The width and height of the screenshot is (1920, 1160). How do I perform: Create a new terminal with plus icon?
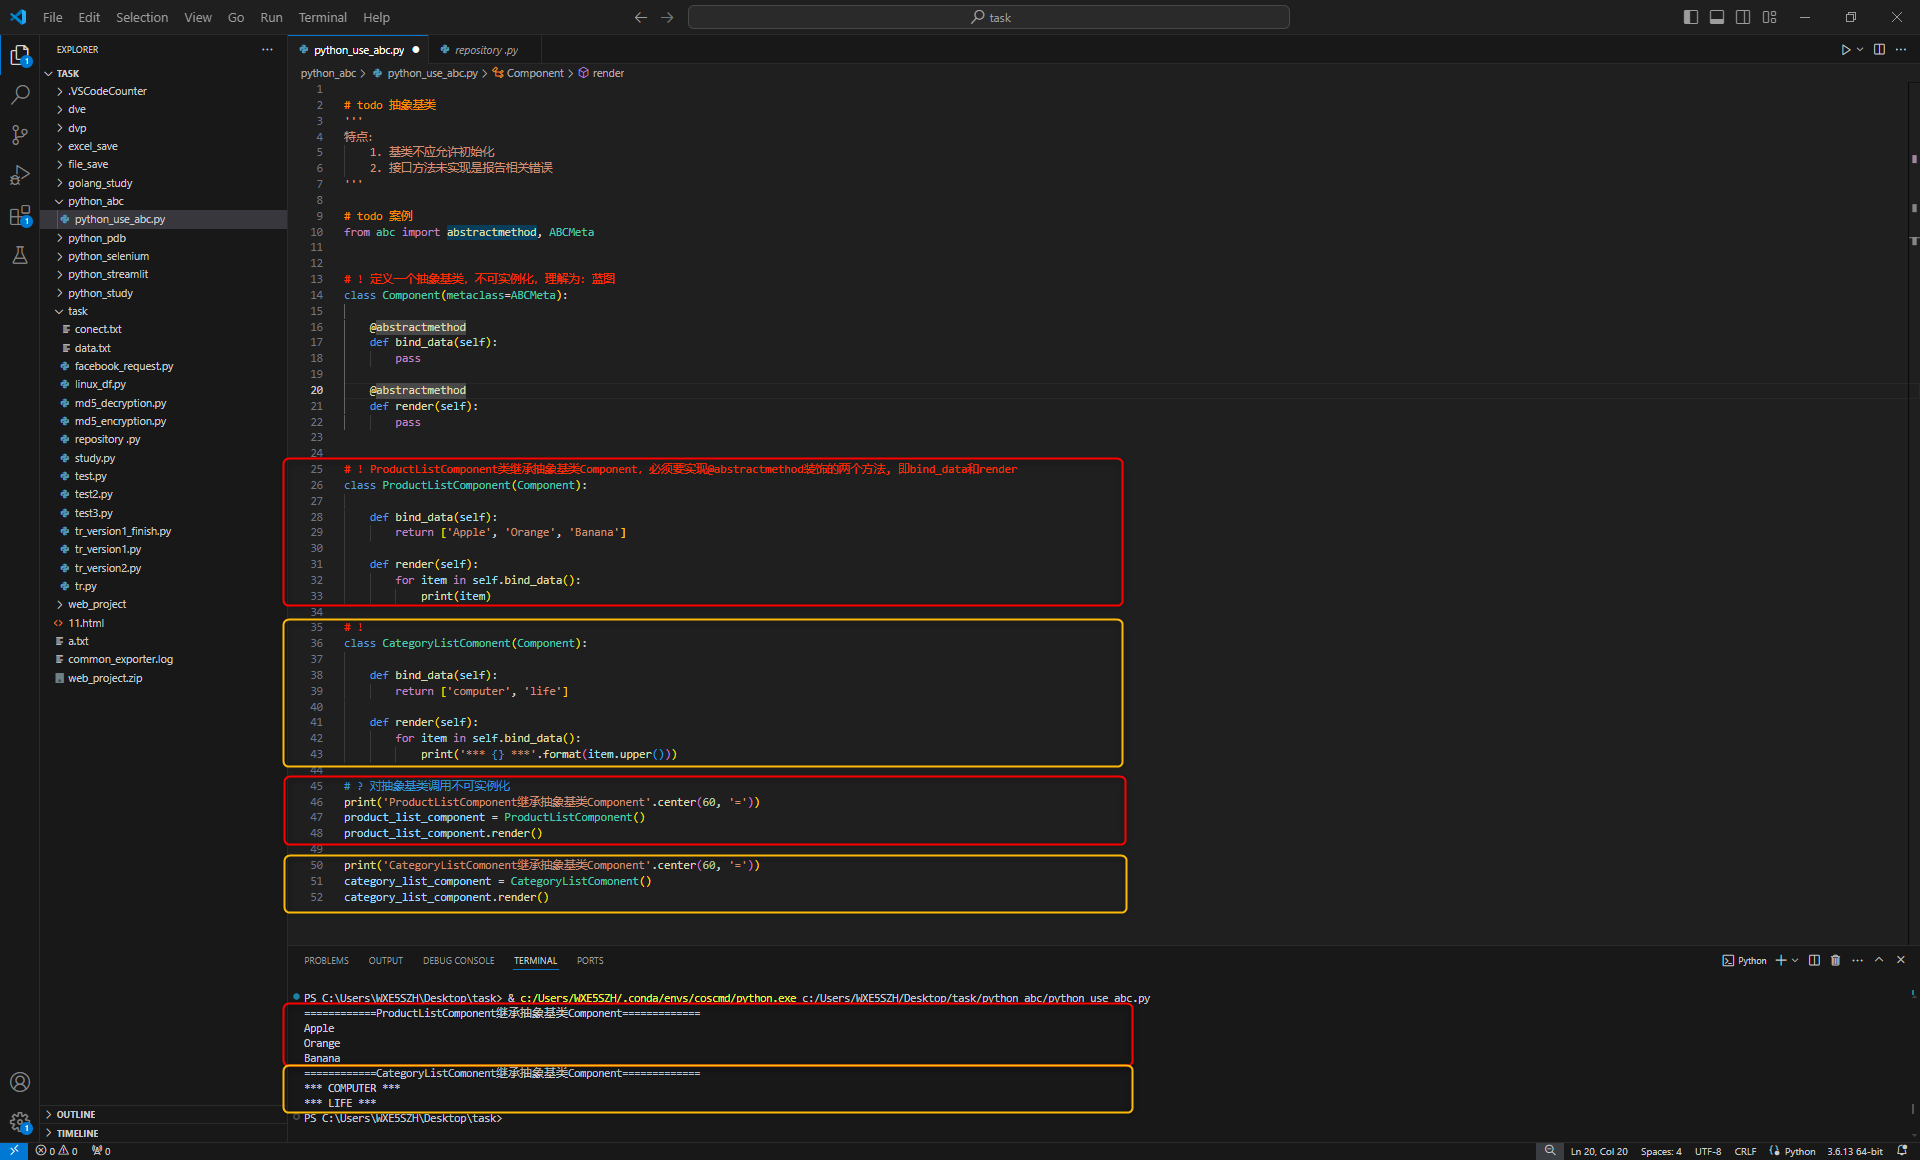coord(1780,960)
